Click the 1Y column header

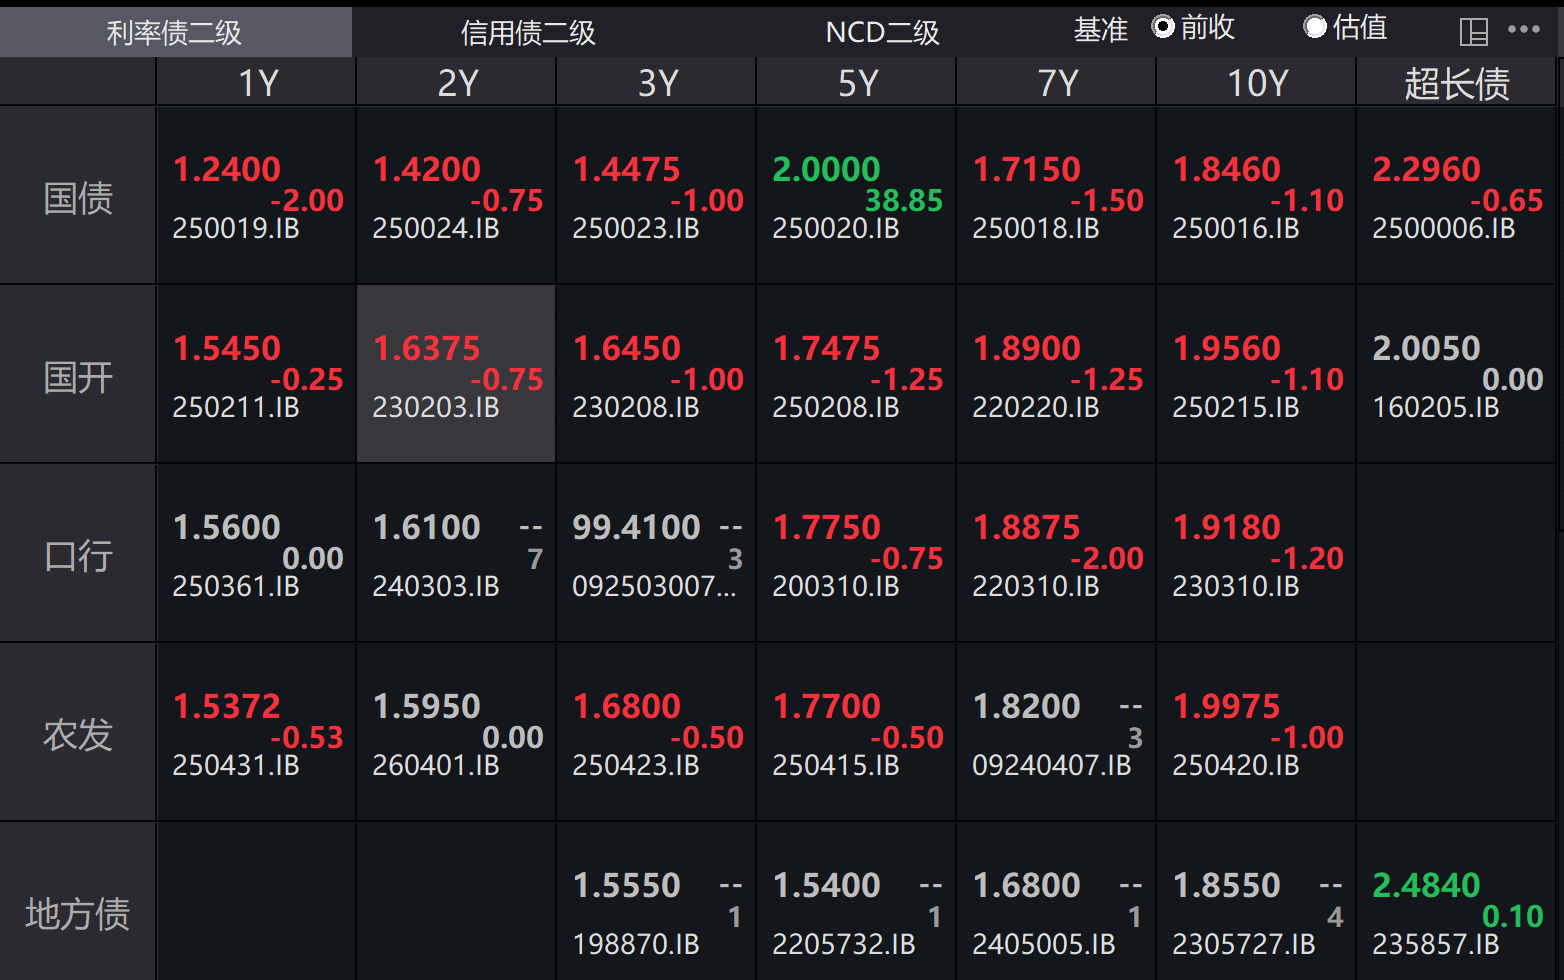pos(257,83)
